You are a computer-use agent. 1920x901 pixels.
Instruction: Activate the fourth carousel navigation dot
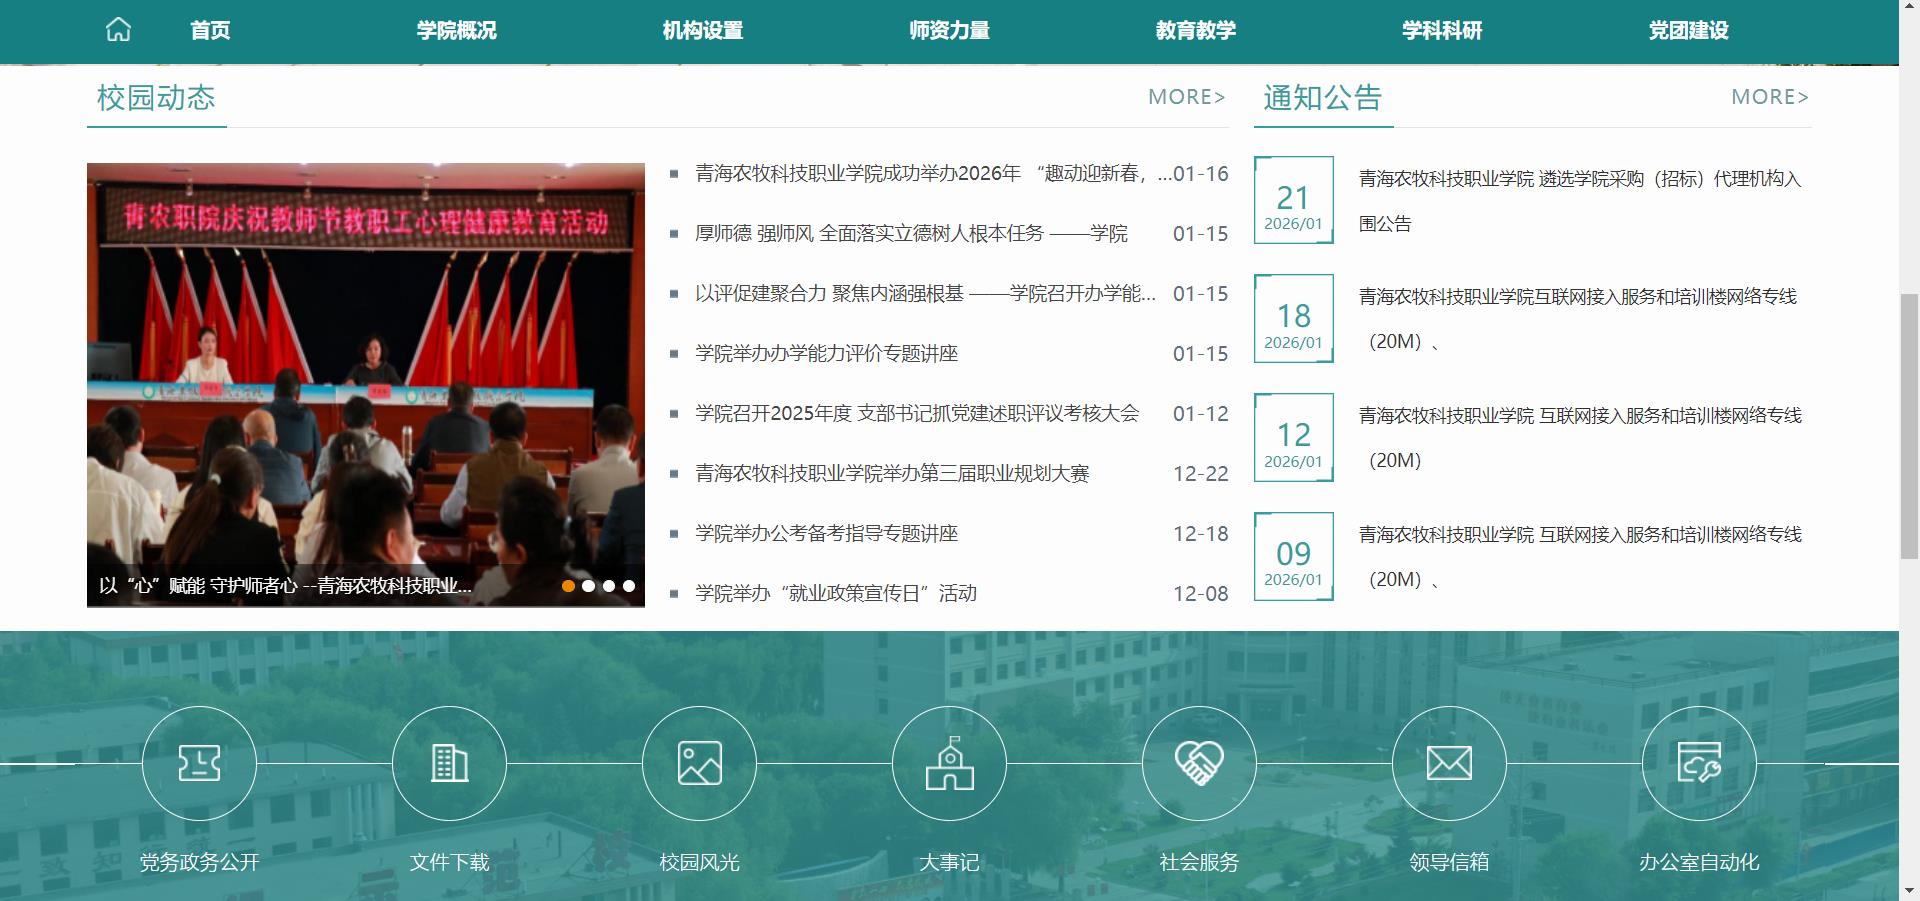tap(631, 586)
